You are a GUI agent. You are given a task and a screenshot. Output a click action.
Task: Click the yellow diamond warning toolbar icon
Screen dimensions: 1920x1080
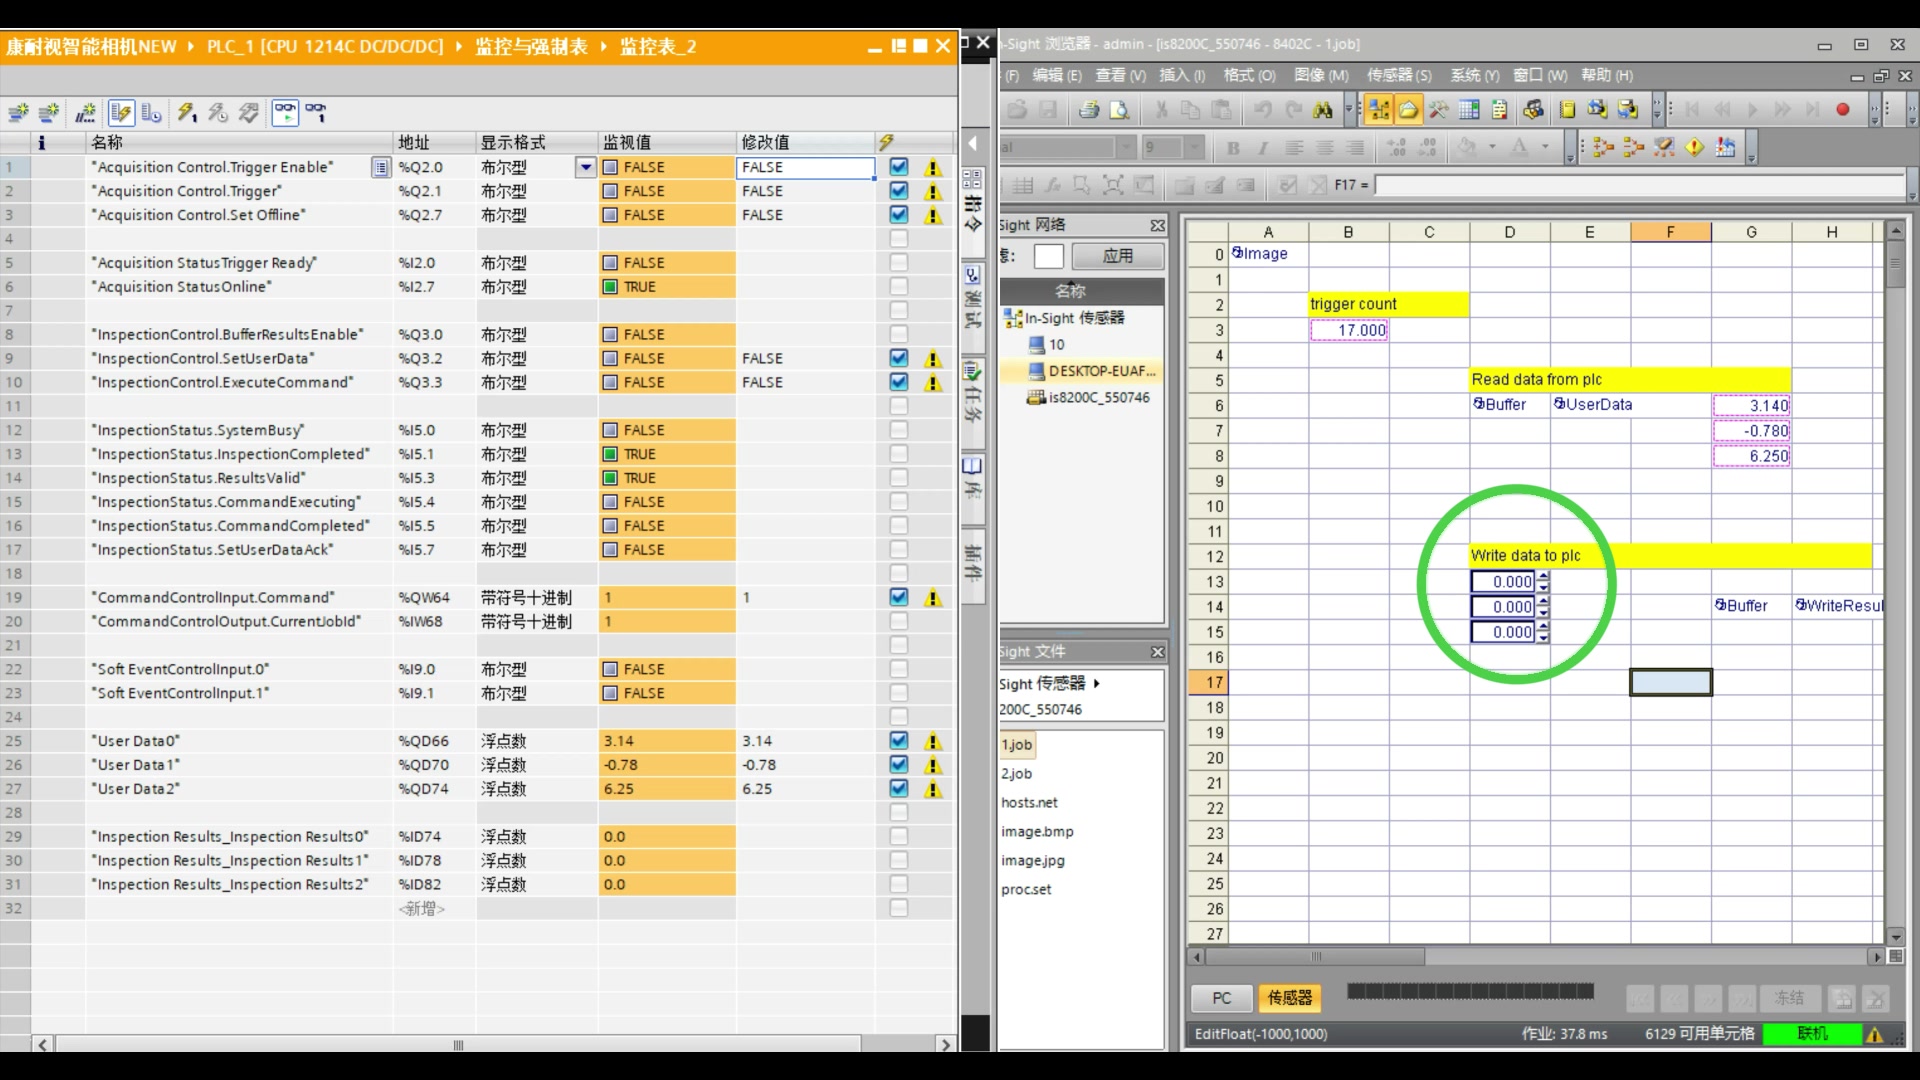coord(1694,148)
